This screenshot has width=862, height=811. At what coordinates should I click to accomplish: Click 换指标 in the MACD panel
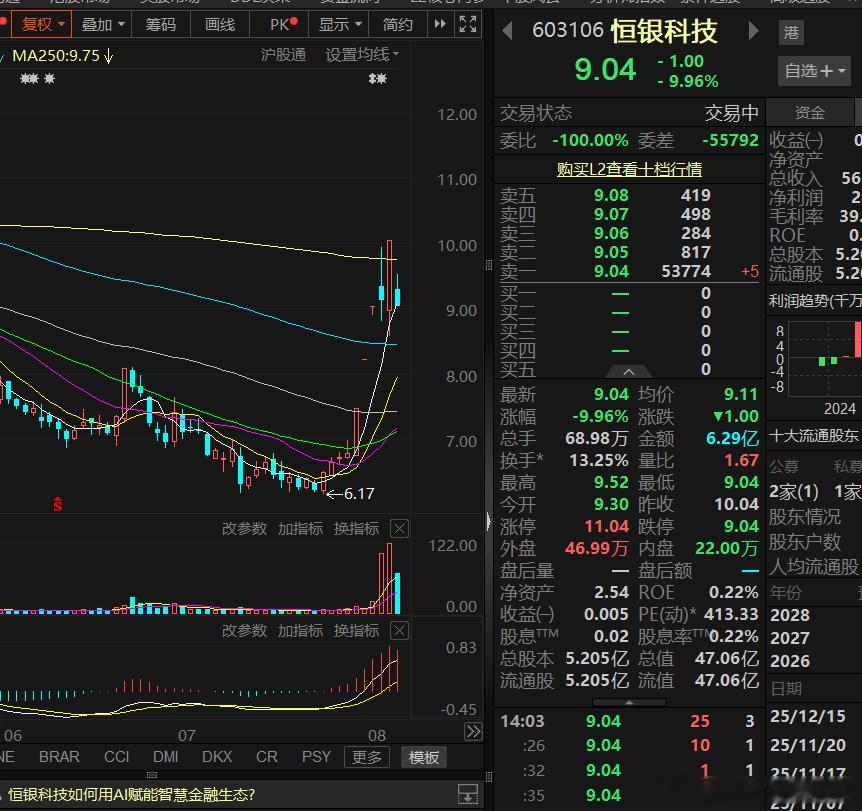[x=356, y=630]
